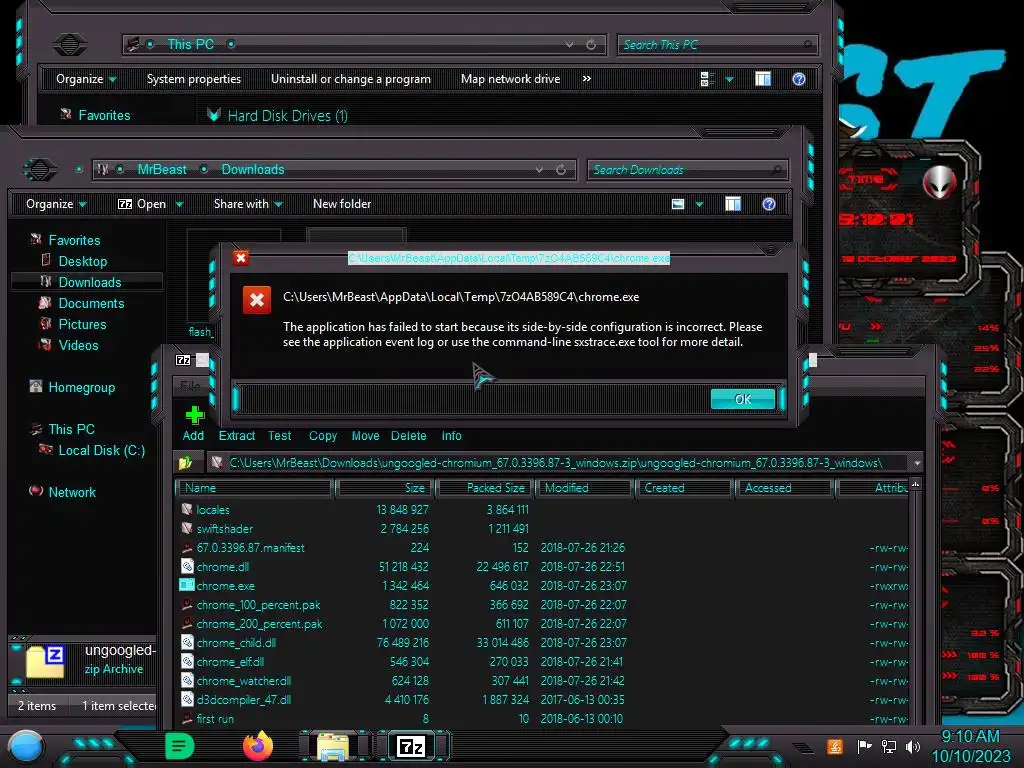Close the error dialog with red X

point(241,258)
